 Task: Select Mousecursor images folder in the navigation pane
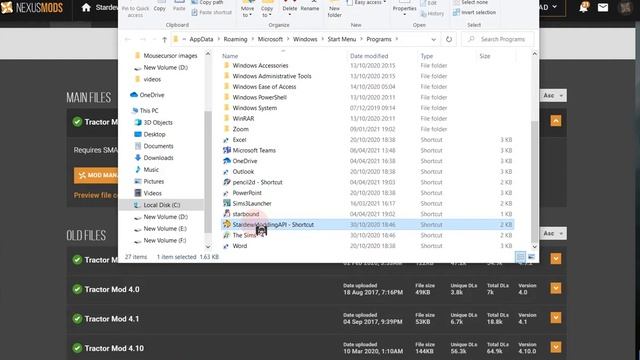(x=166, y=56)
